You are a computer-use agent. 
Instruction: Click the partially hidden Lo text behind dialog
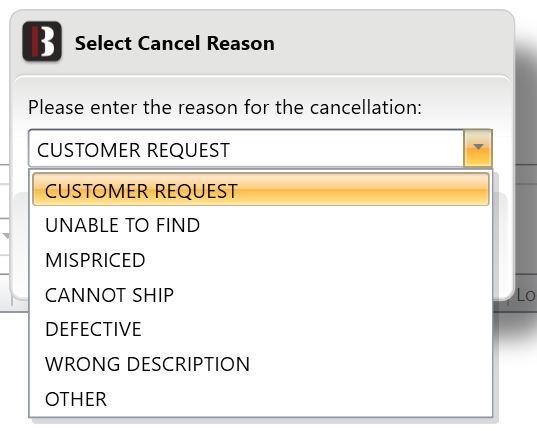point(526,295)
